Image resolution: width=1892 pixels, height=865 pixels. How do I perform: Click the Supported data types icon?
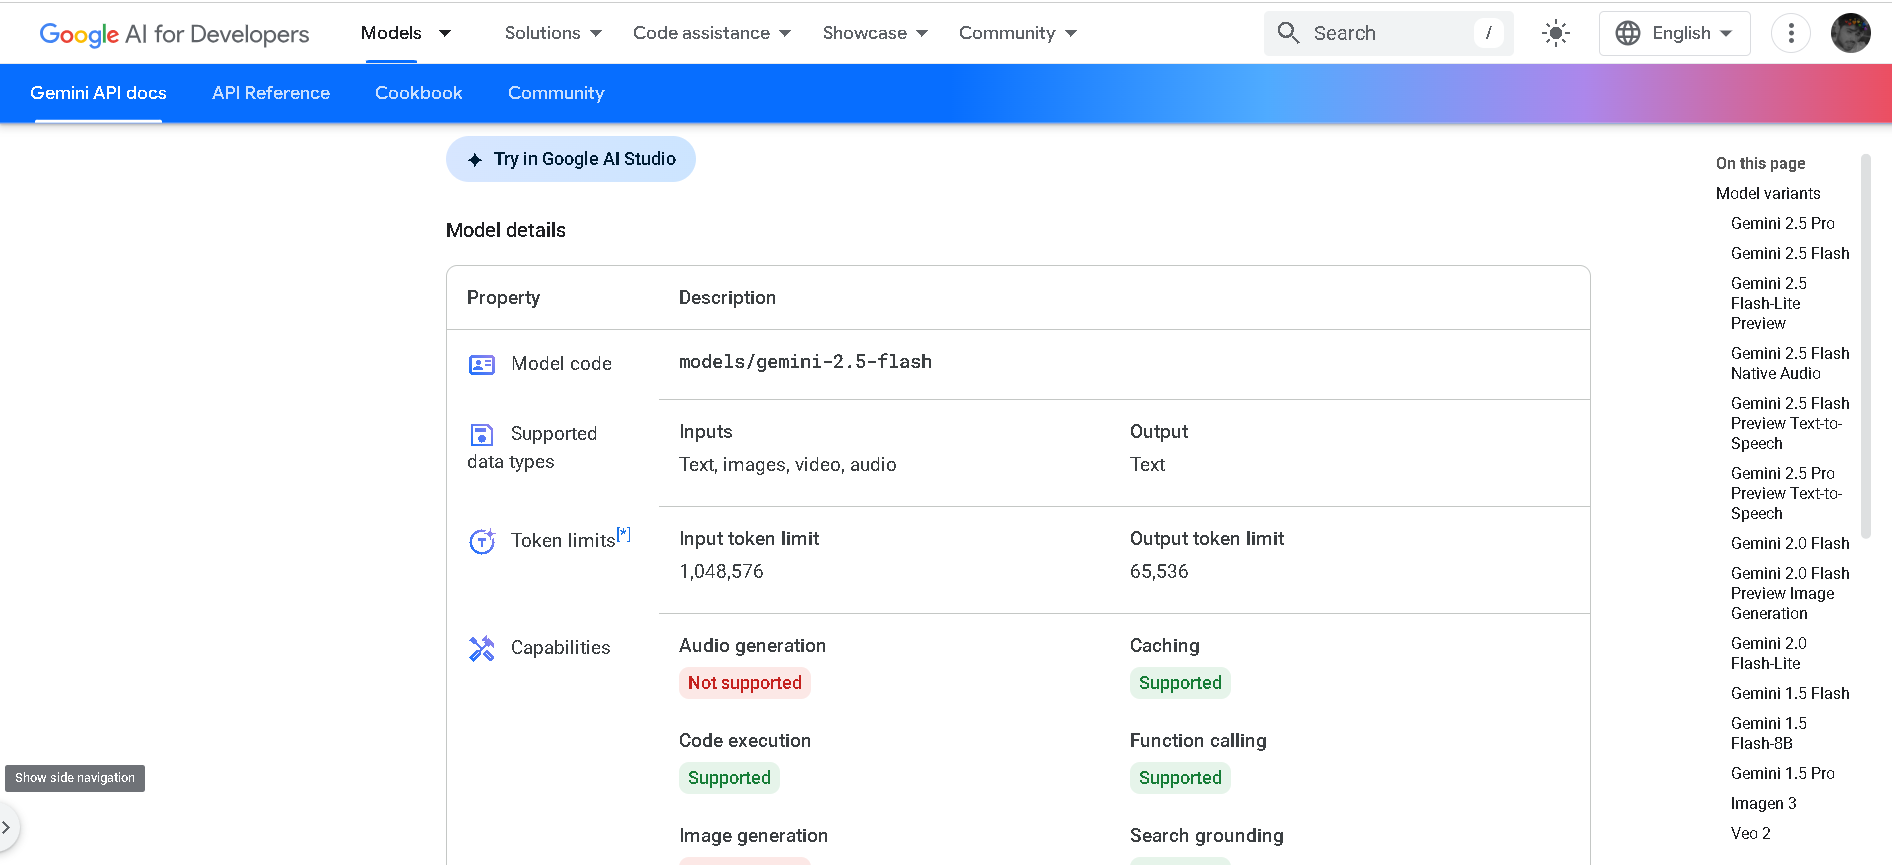point(482,435)
